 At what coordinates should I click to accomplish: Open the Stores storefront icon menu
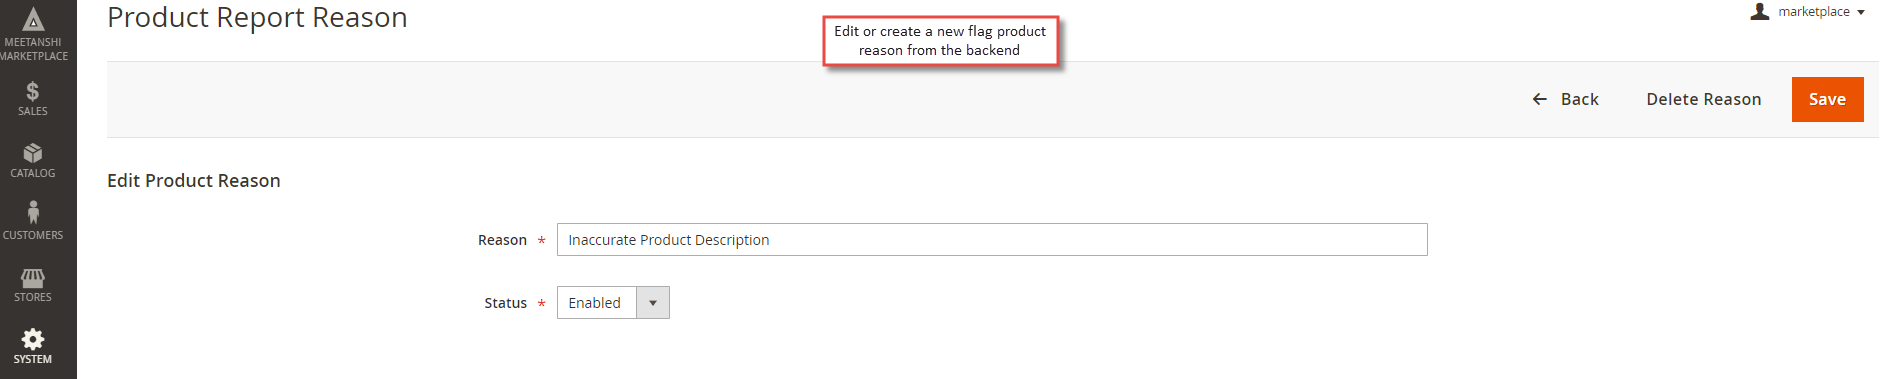(x=32, y=277)
